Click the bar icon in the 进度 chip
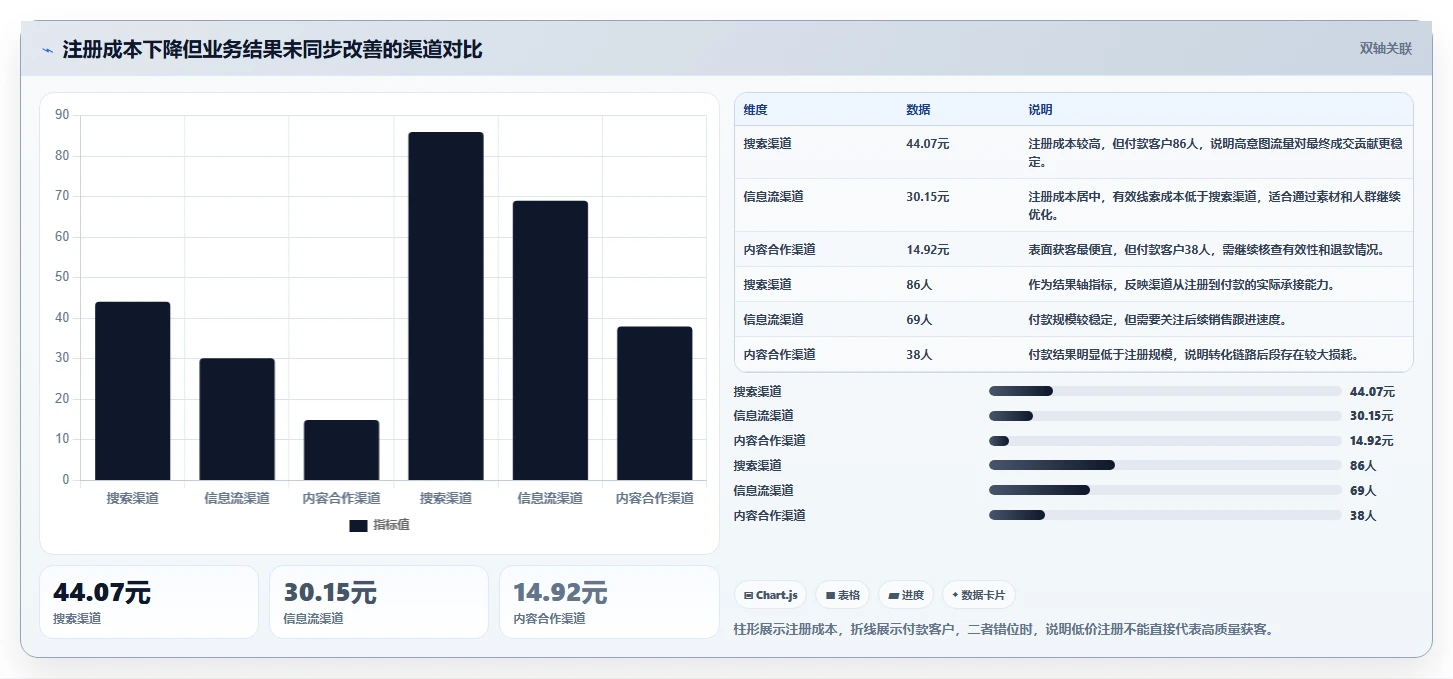Screen dimensions: 1453x679 point(893,595)
